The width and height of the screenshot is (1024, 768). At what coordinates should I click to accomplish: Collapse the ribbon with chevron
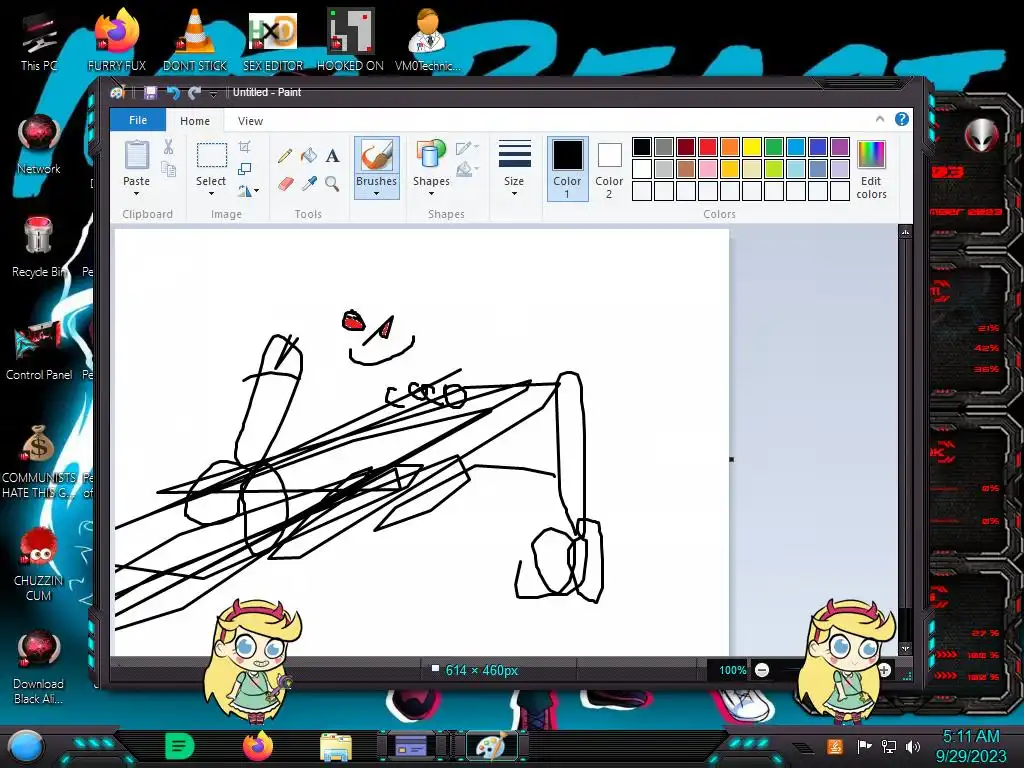880,119
